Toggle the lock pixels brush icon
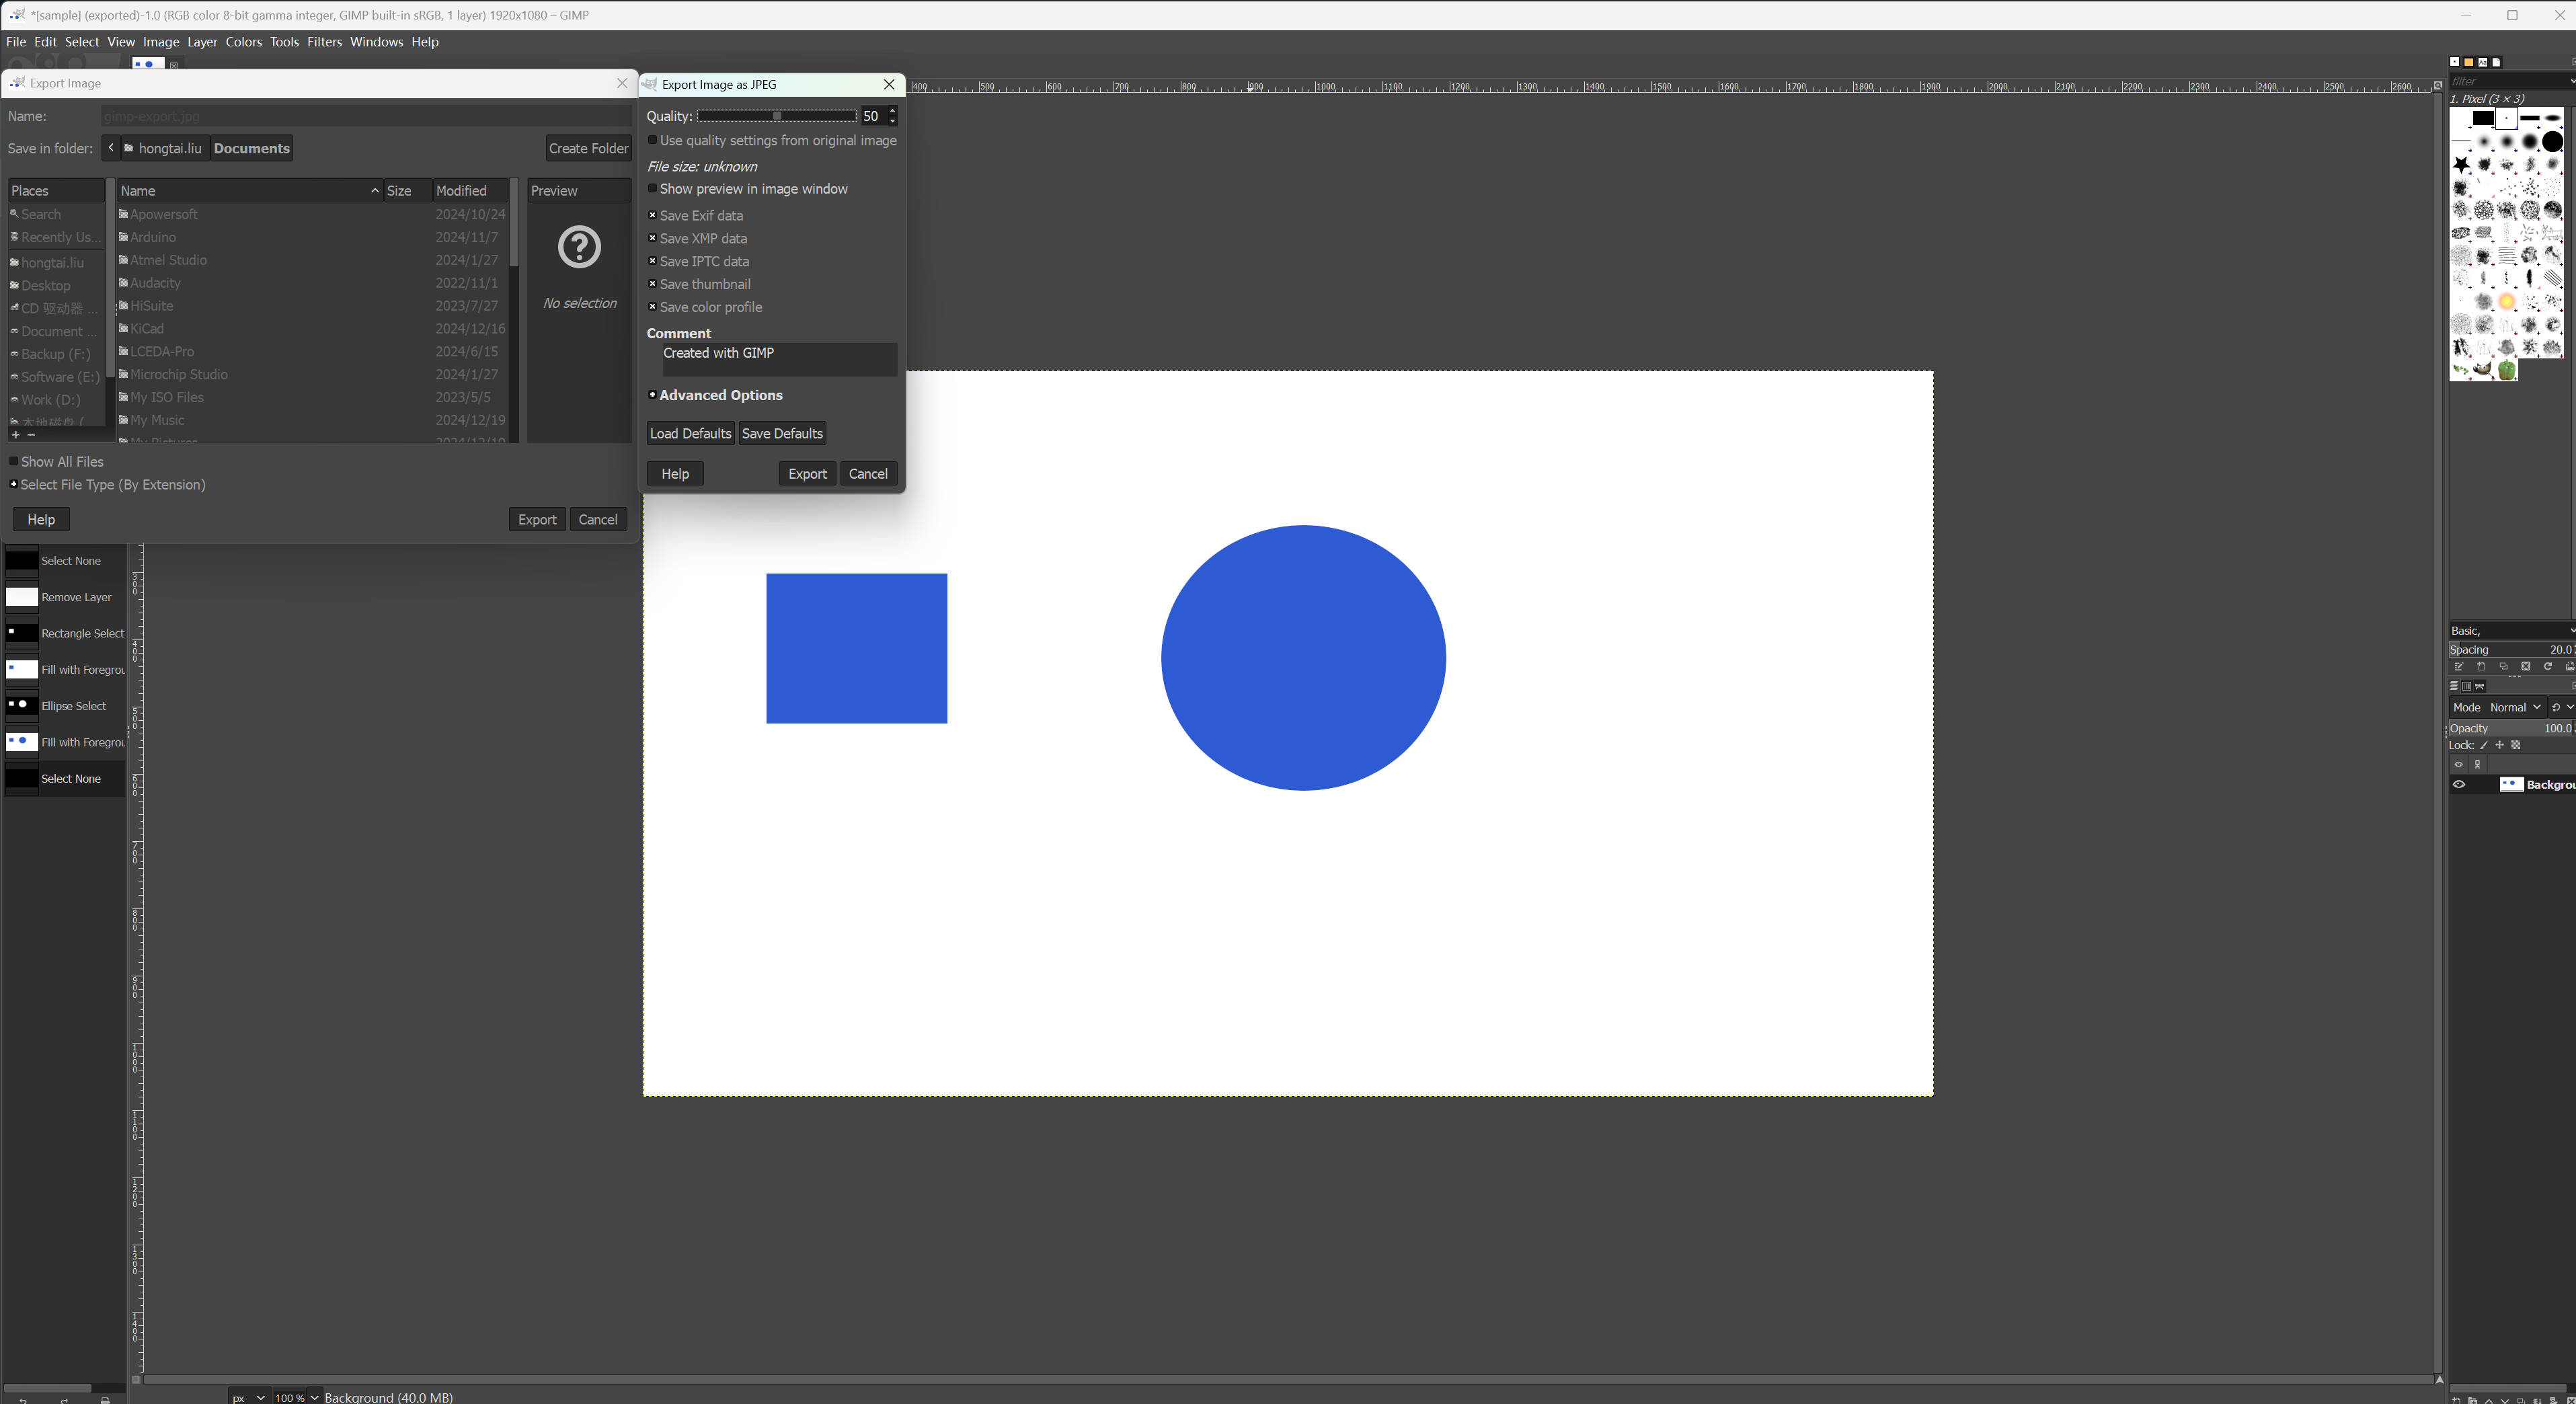2576x1404 pixels. (2484, 745)
